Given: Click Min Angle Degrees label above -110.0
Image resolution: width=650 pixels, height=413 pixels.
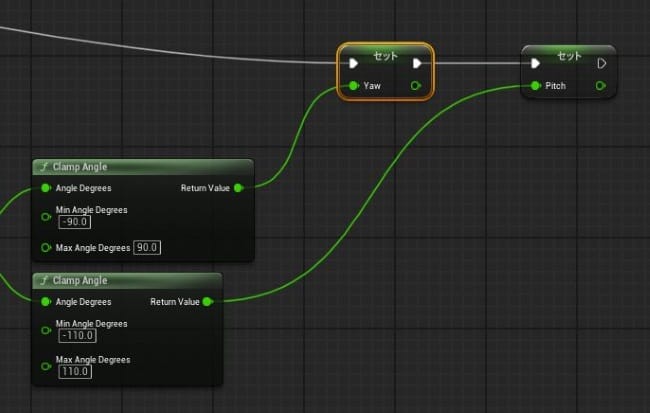Looking at the screenshot, I should tap(92, 323).
